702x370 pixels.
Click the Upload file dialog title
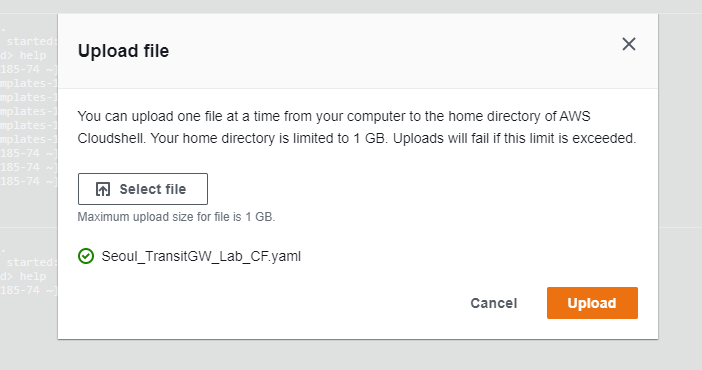(x=124, y=51)
